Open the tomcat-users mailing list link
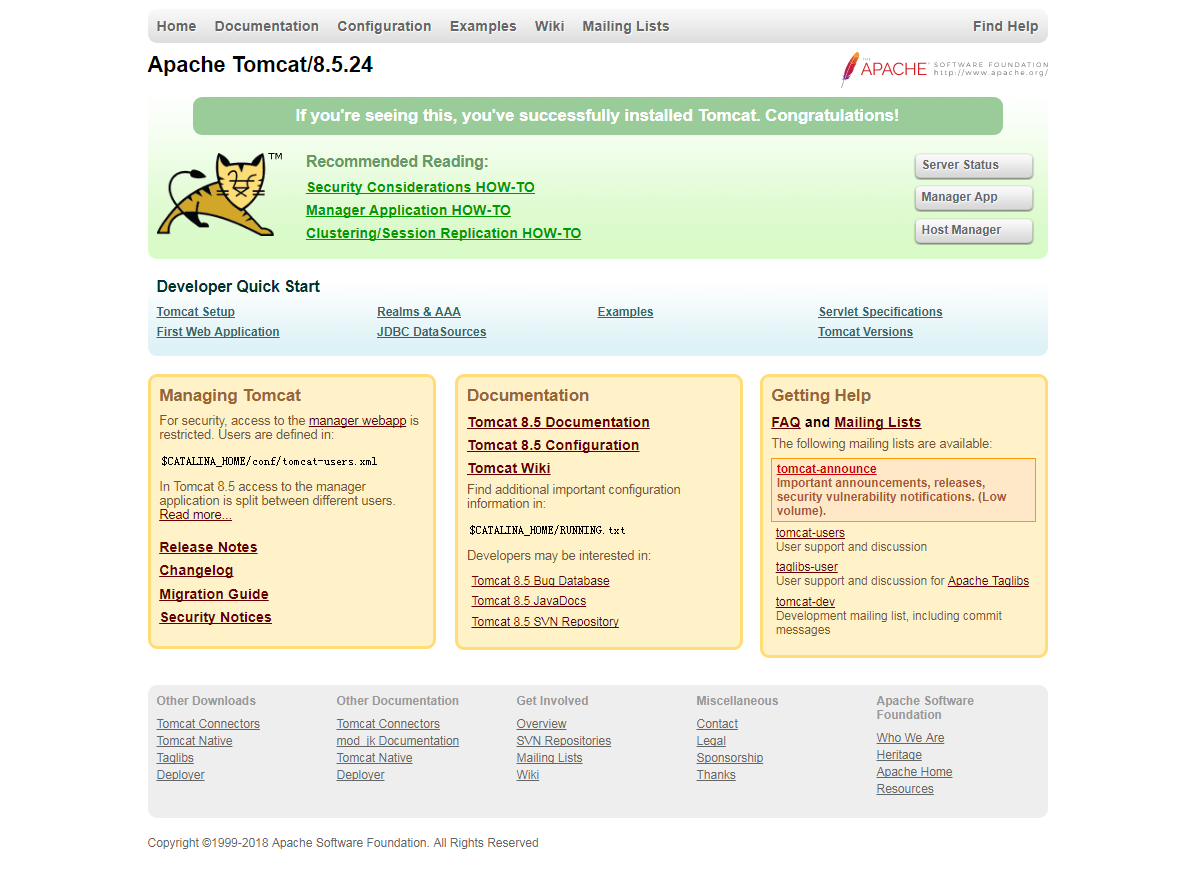The width and height of the screenshot is (1195, 883). click(810, 533)
